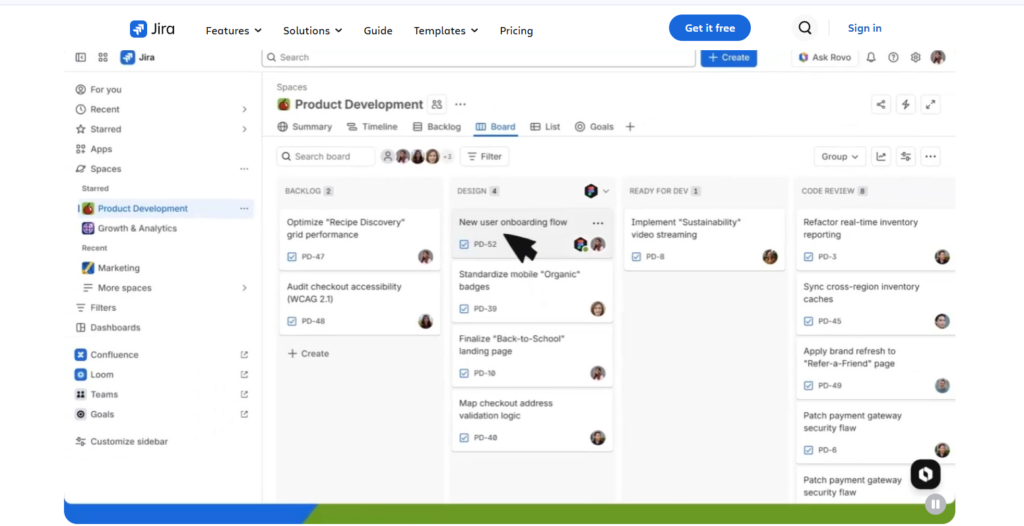Screen dimensions: 1024x526
Task: Open the board insights chart icon
Action: point(881,157)
